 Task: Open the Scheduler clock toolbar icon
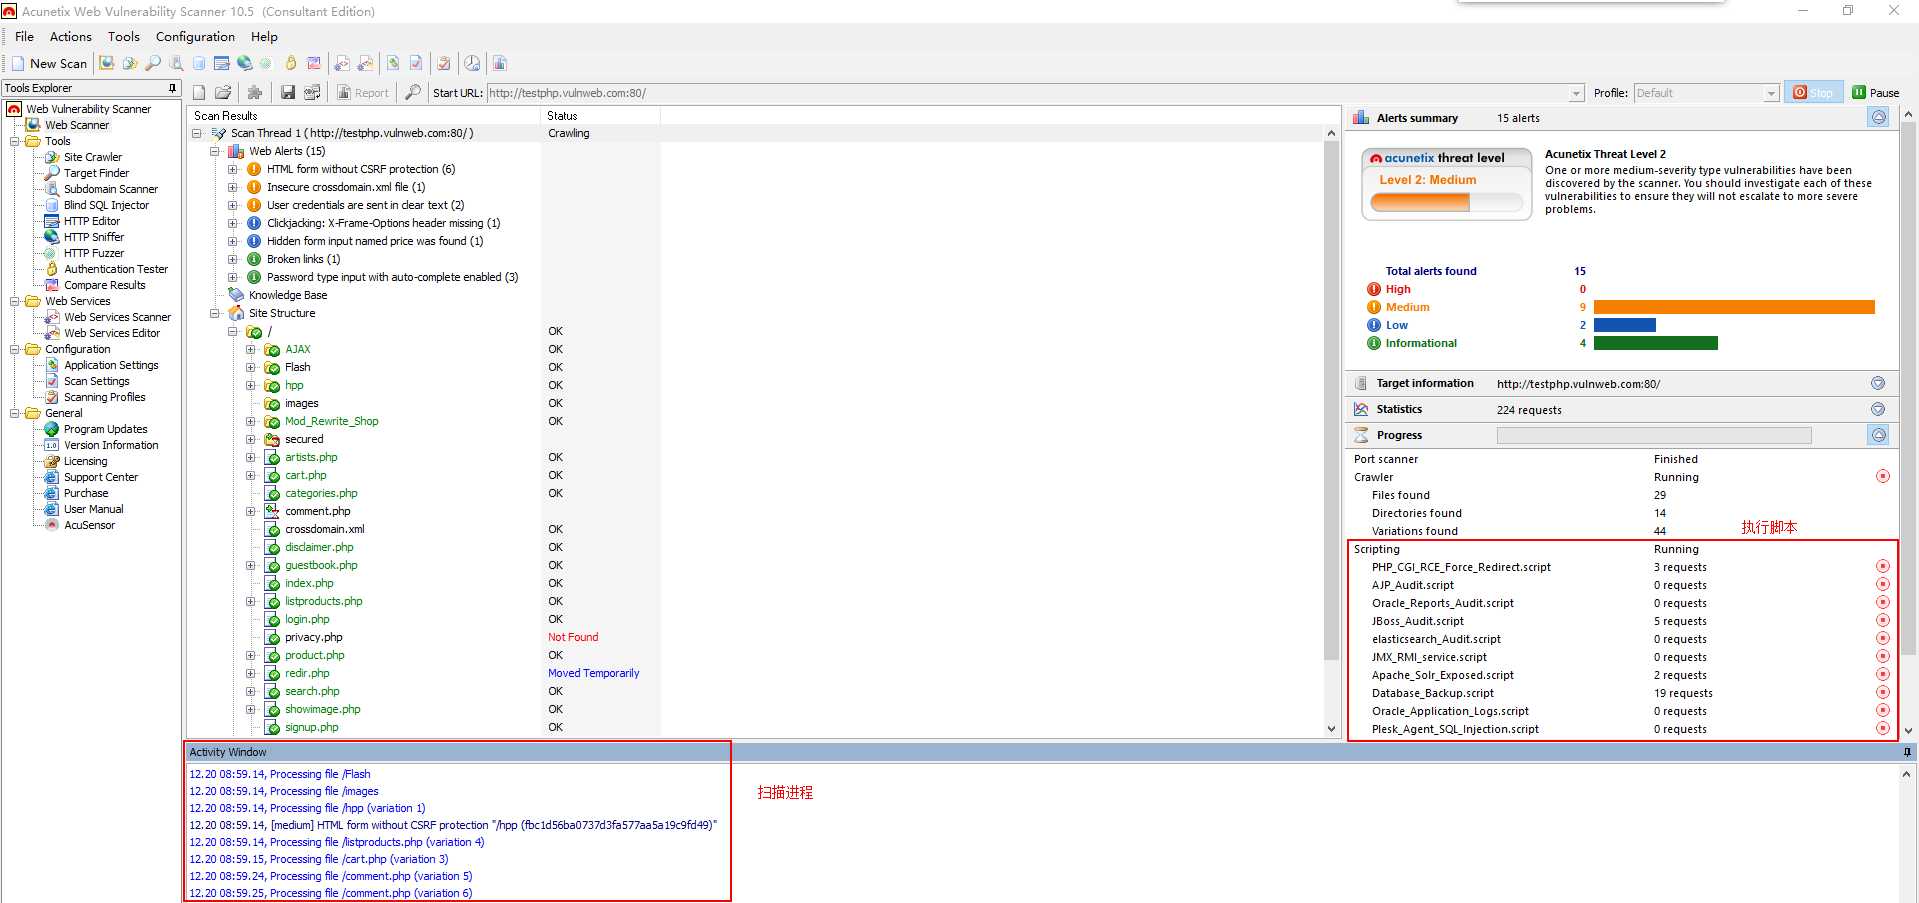472,63
